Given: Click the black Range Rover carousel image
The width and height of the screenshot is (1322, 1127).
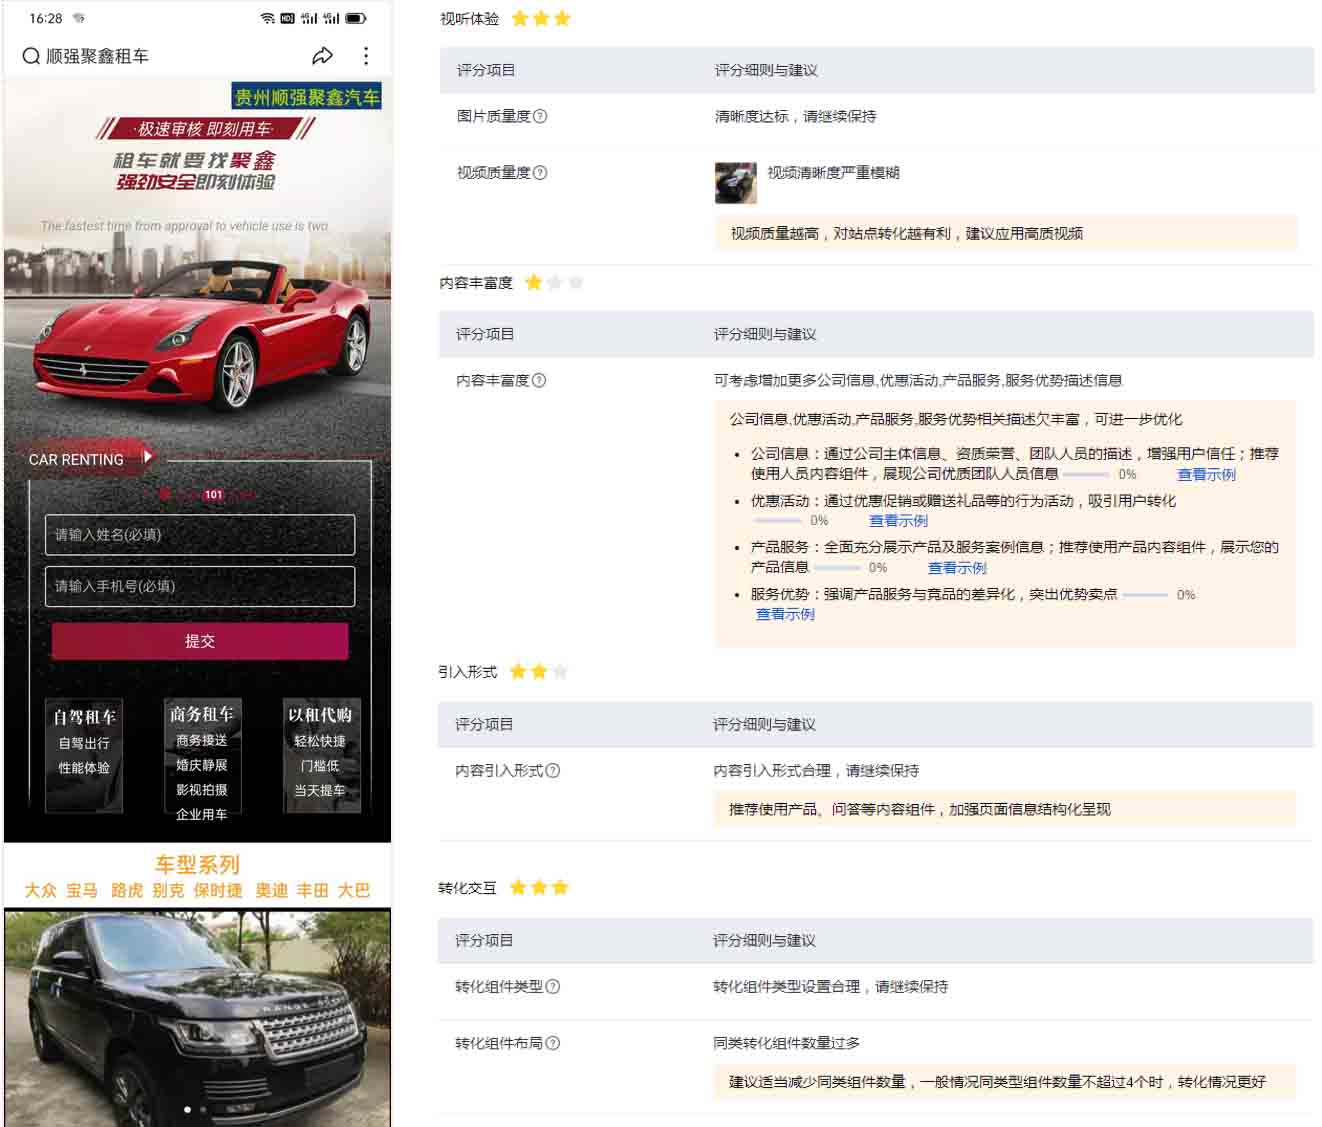Looking at the screenshot, I should click(198, 1015).
